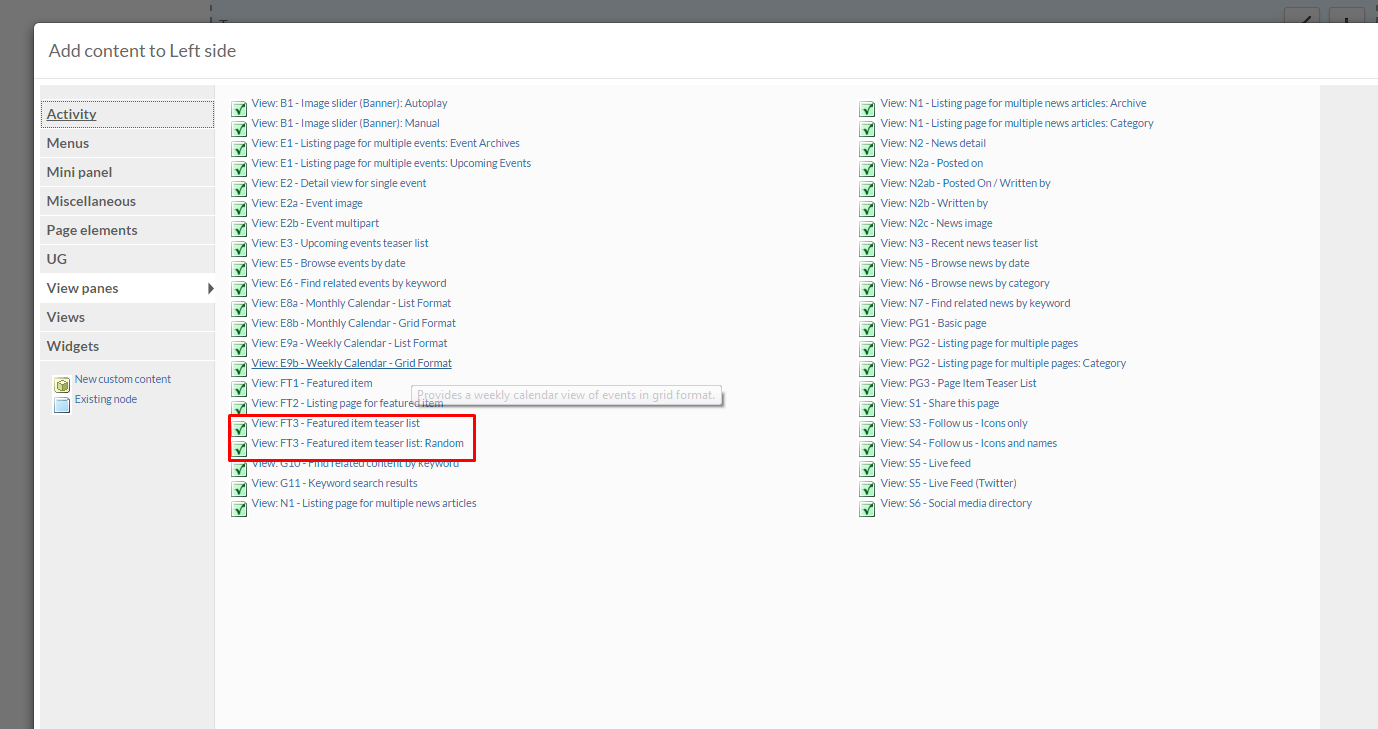The image size is (1378, 729).
Task: Click the icon beside N2 News detail
Action: [867, 149]
